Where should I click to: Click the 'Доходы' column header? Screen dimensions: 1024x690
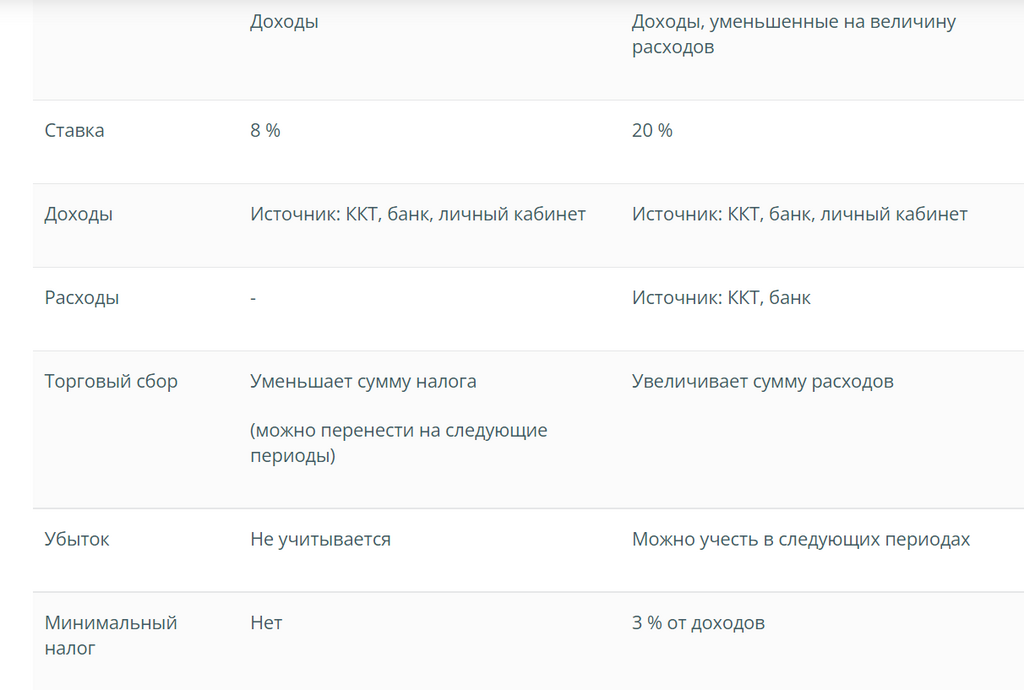(284, 22)
